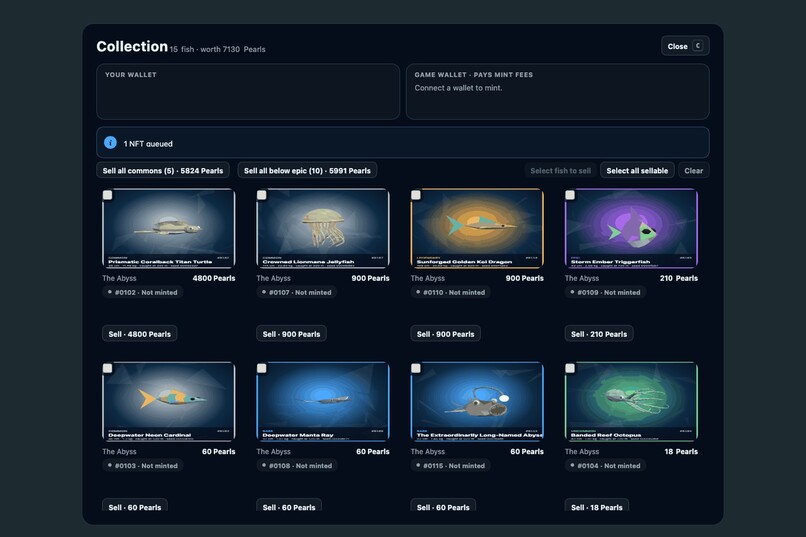Tick the checkbox on Prismatic Coralback Titan Turtle

[107, 195]
